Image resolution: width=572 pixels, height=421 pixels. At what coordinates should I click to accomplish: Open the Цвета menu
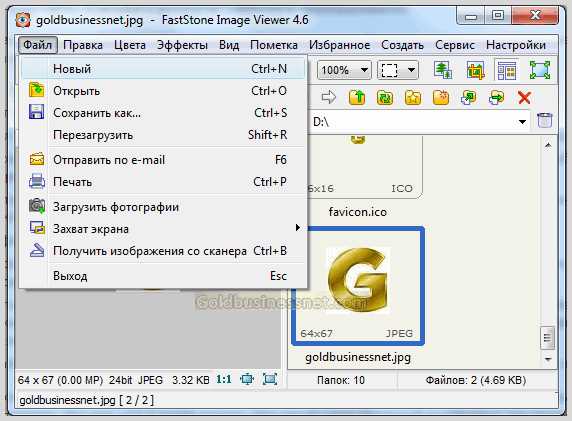(130, 45)
